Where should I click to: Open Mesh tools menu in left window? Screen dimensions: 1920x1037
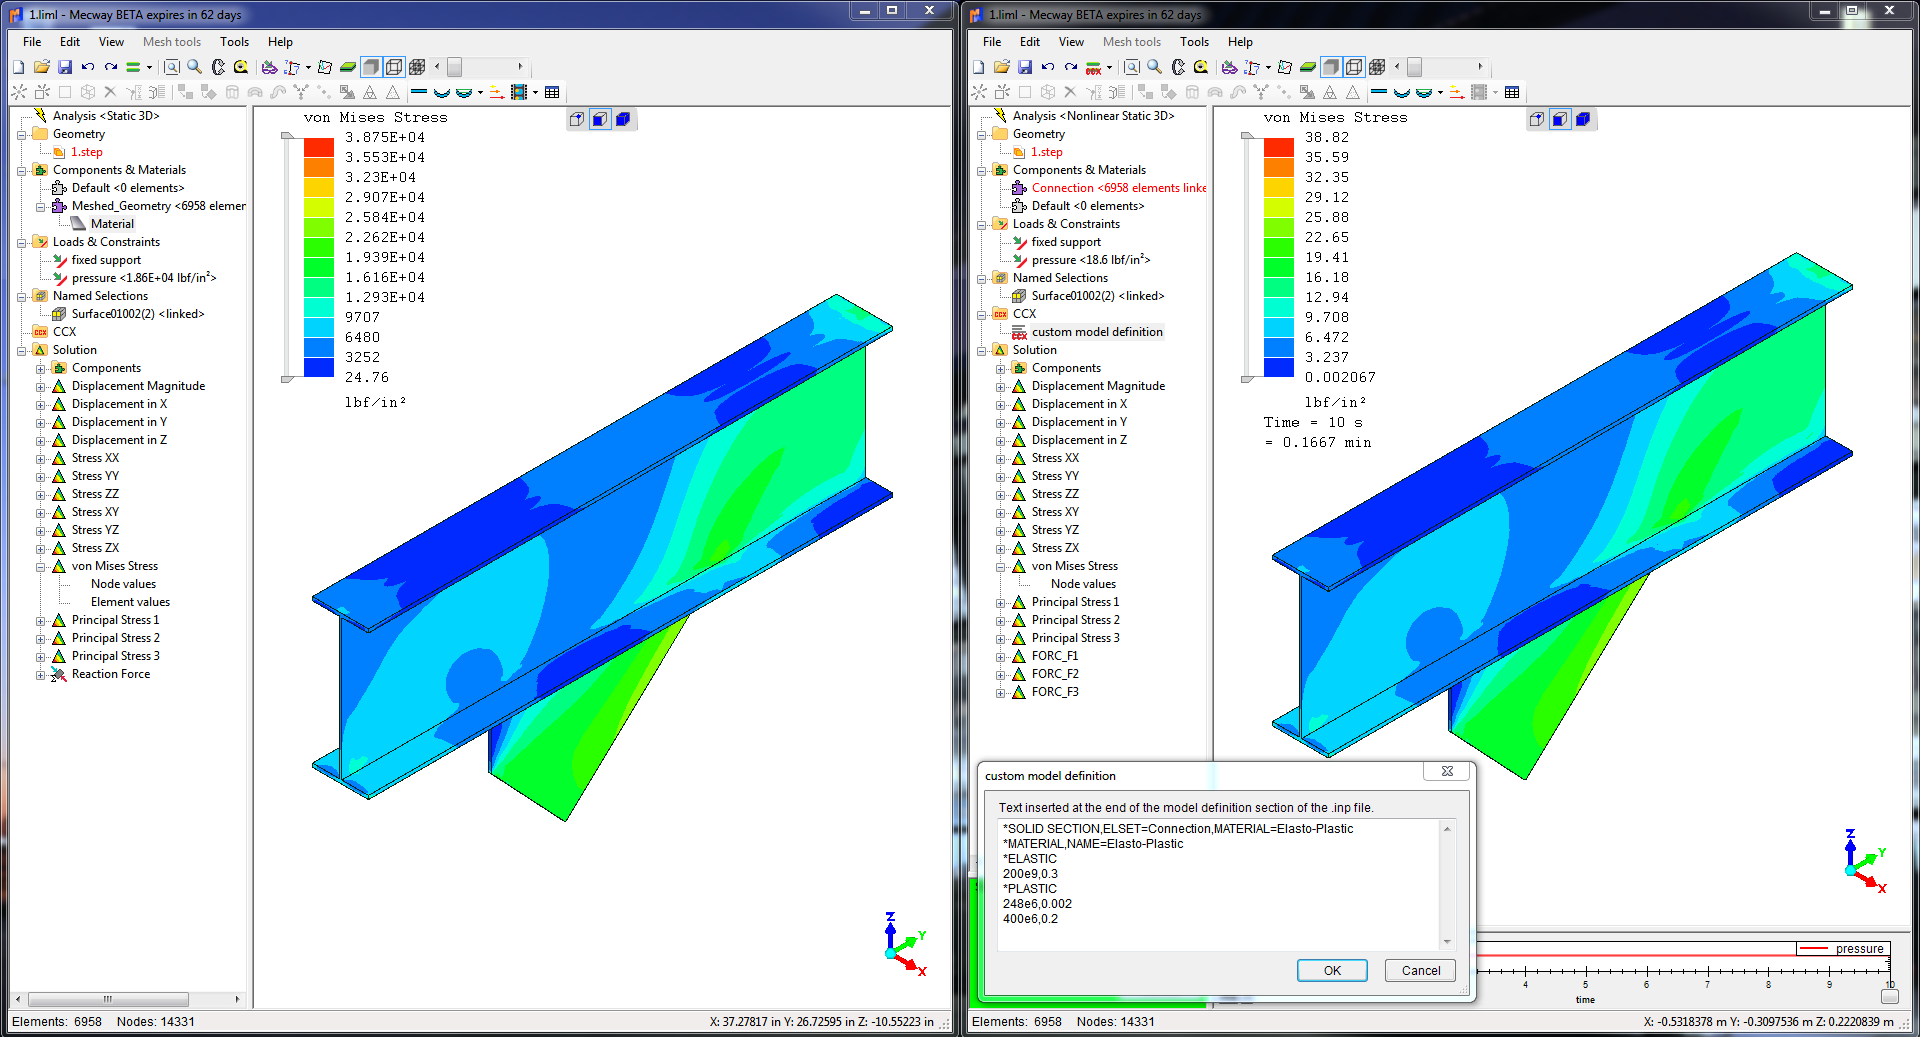tap(172, 42)
